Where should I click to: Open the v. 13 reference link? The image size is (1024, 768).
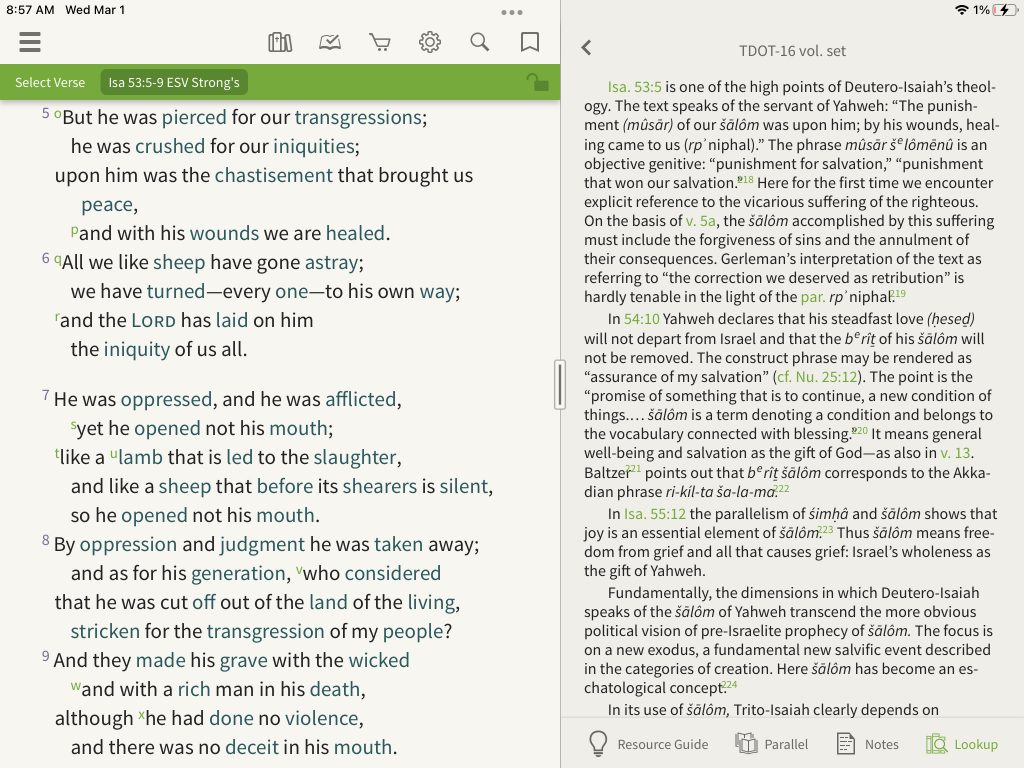(955, 453)
